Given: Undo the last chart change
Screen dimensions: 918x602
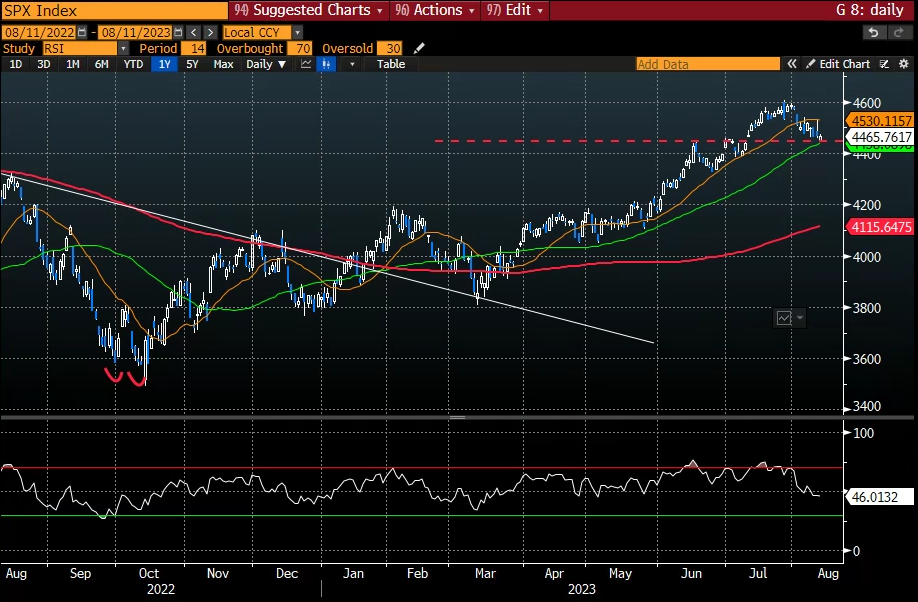Looking at the screenshot, I should (874, 32).
